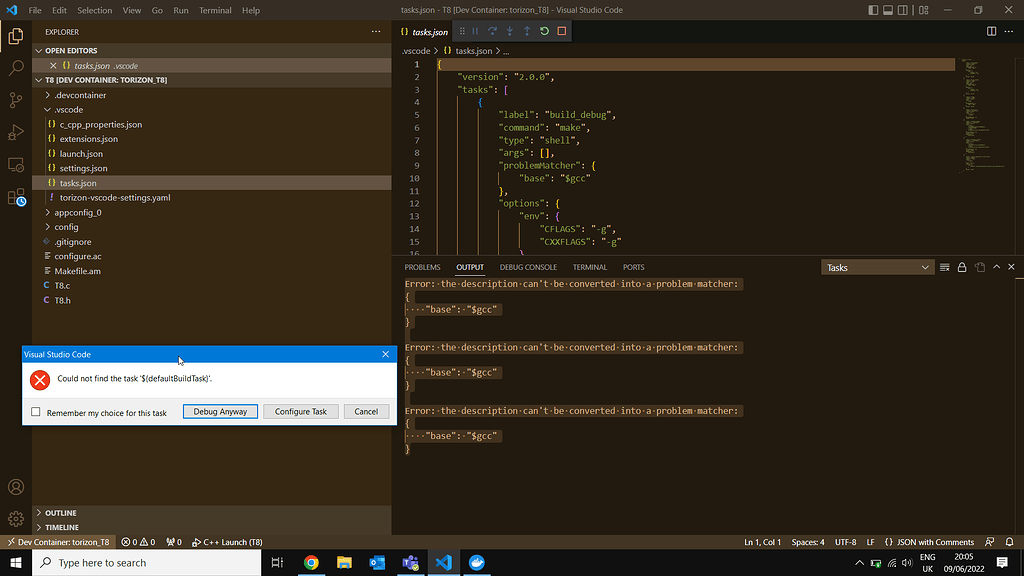Open the Terminal menu
Viewport: 1024px width, 576px height.
215,10
